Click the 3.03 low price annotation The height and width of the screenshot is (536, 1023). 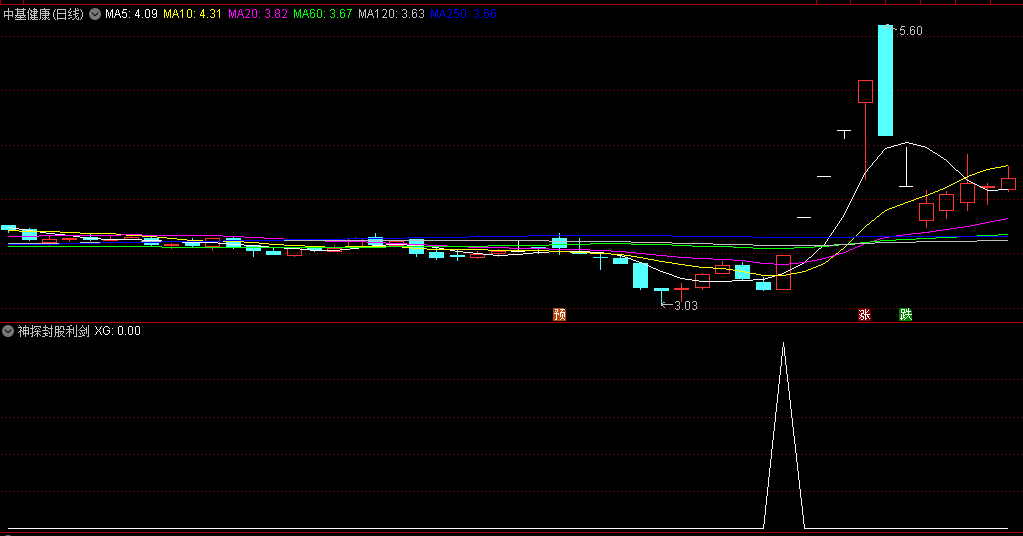coord(686,306)
